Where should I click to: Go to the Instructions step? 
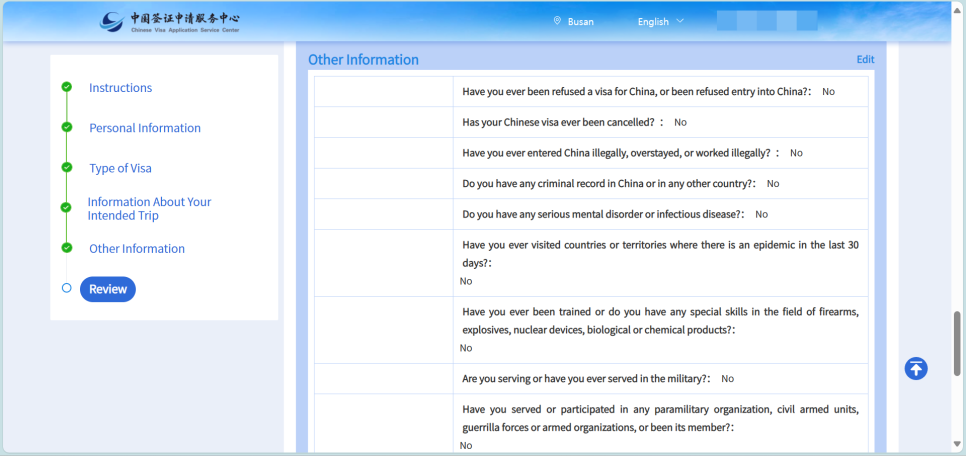click(x=120, y=88)
